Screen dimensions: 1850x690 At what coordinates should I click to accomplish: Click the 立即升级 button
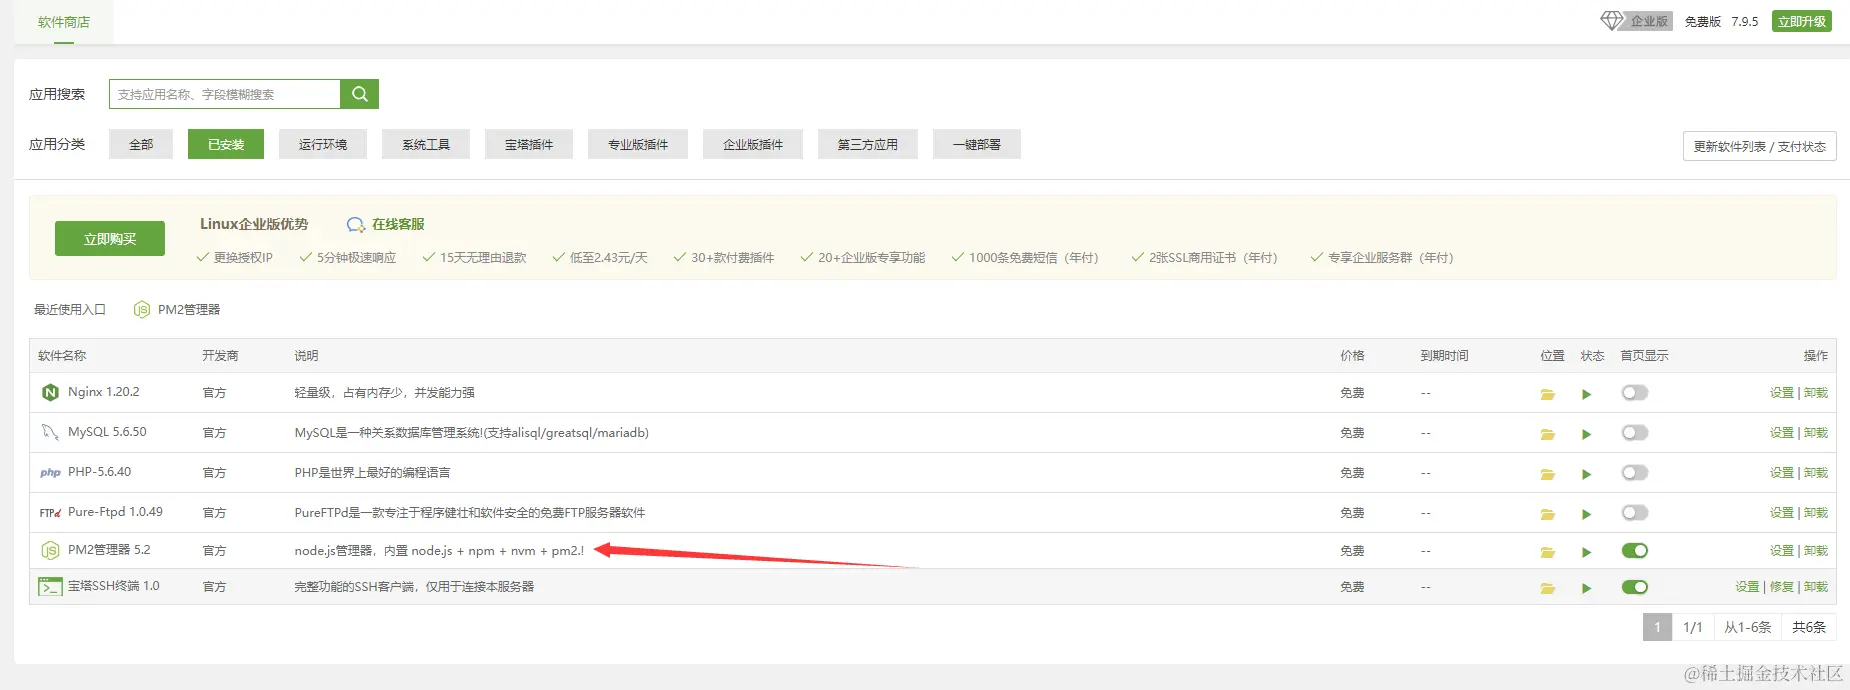(x=1802, y=21)
